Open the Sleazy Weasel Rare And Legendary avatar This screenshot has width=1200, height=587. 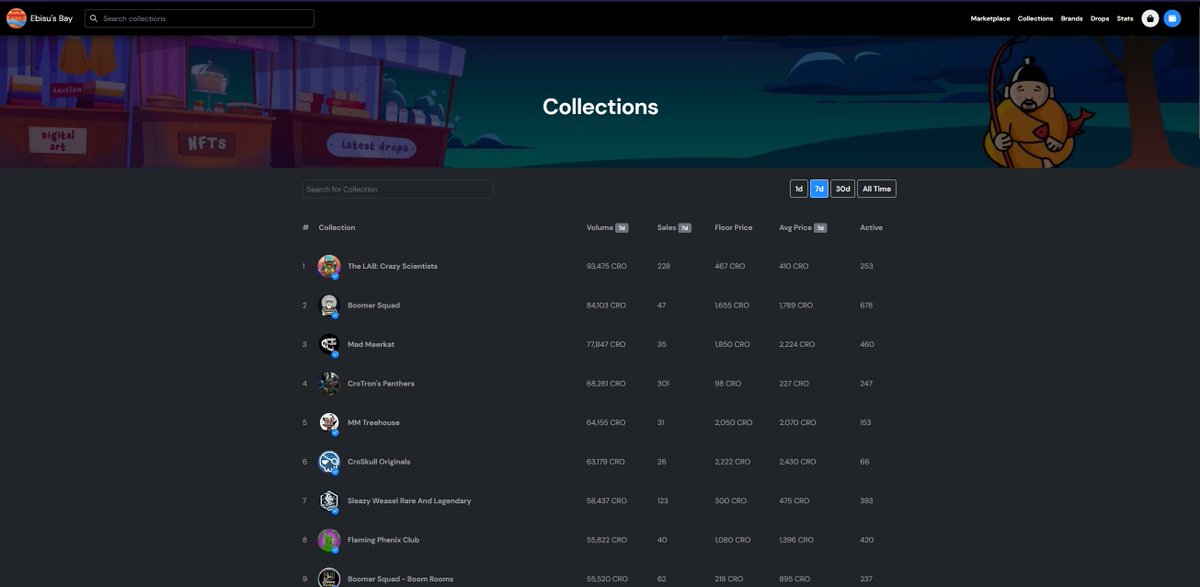coord(329,500)
